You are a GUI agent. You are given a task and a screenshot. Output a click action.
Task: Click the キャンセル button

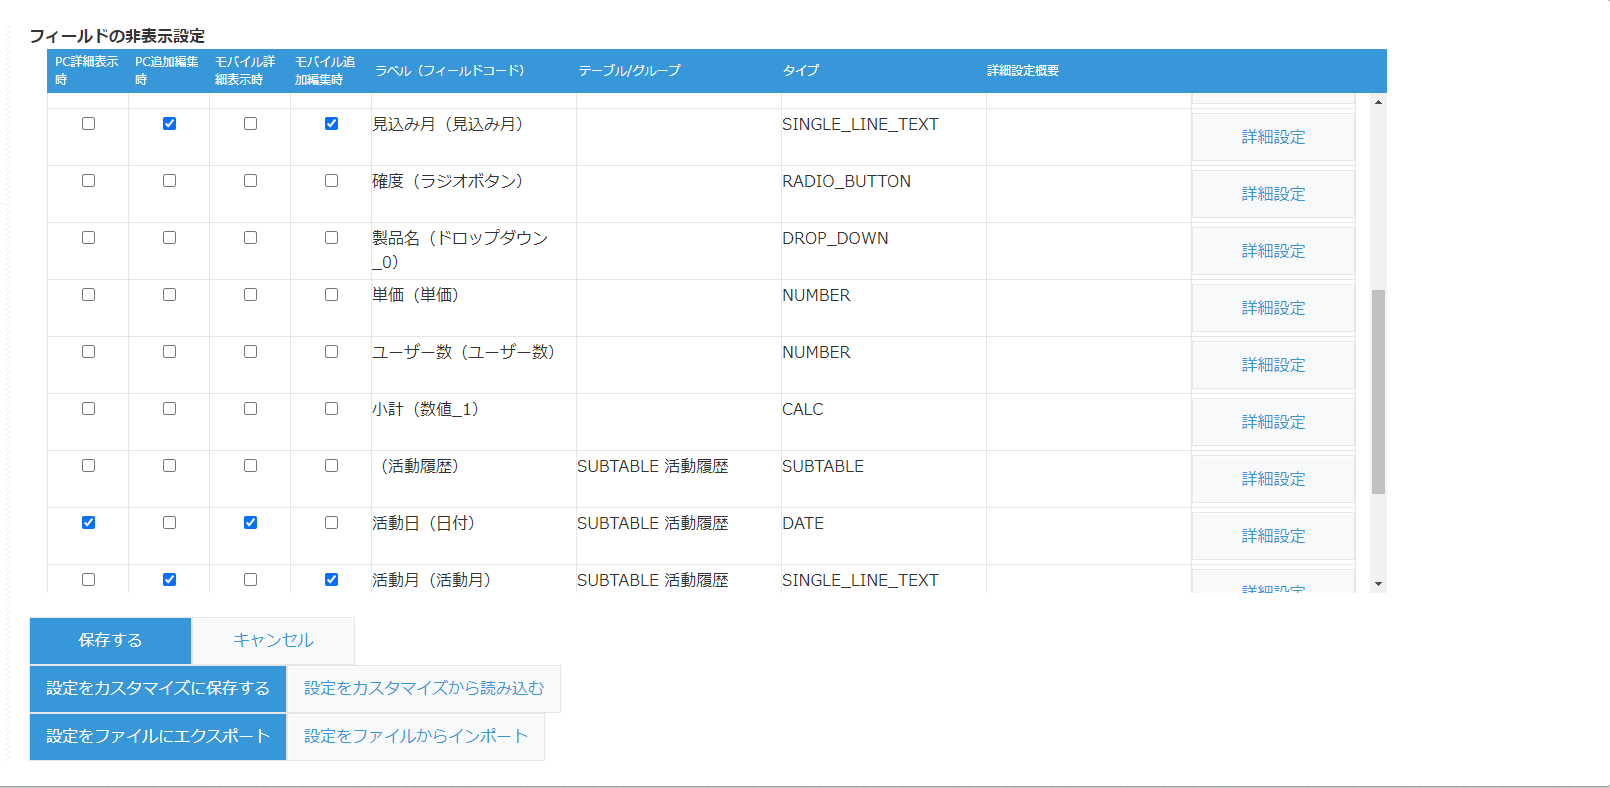273,640
